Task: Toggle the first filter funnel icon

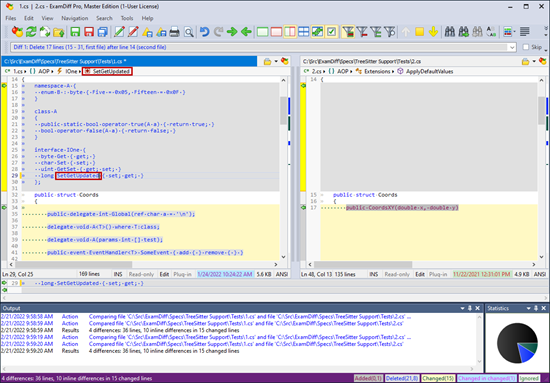Action: pos(348,32)
